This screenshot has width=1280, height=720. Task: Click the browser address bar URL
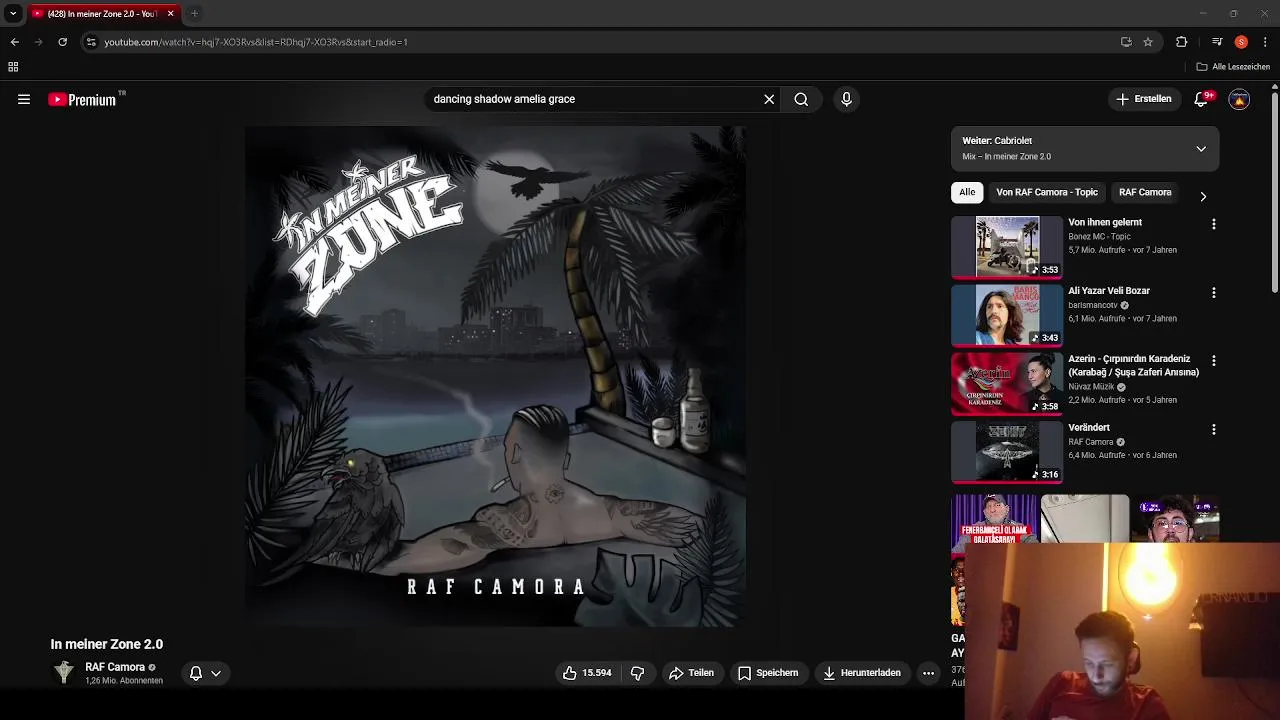(256, 42)
